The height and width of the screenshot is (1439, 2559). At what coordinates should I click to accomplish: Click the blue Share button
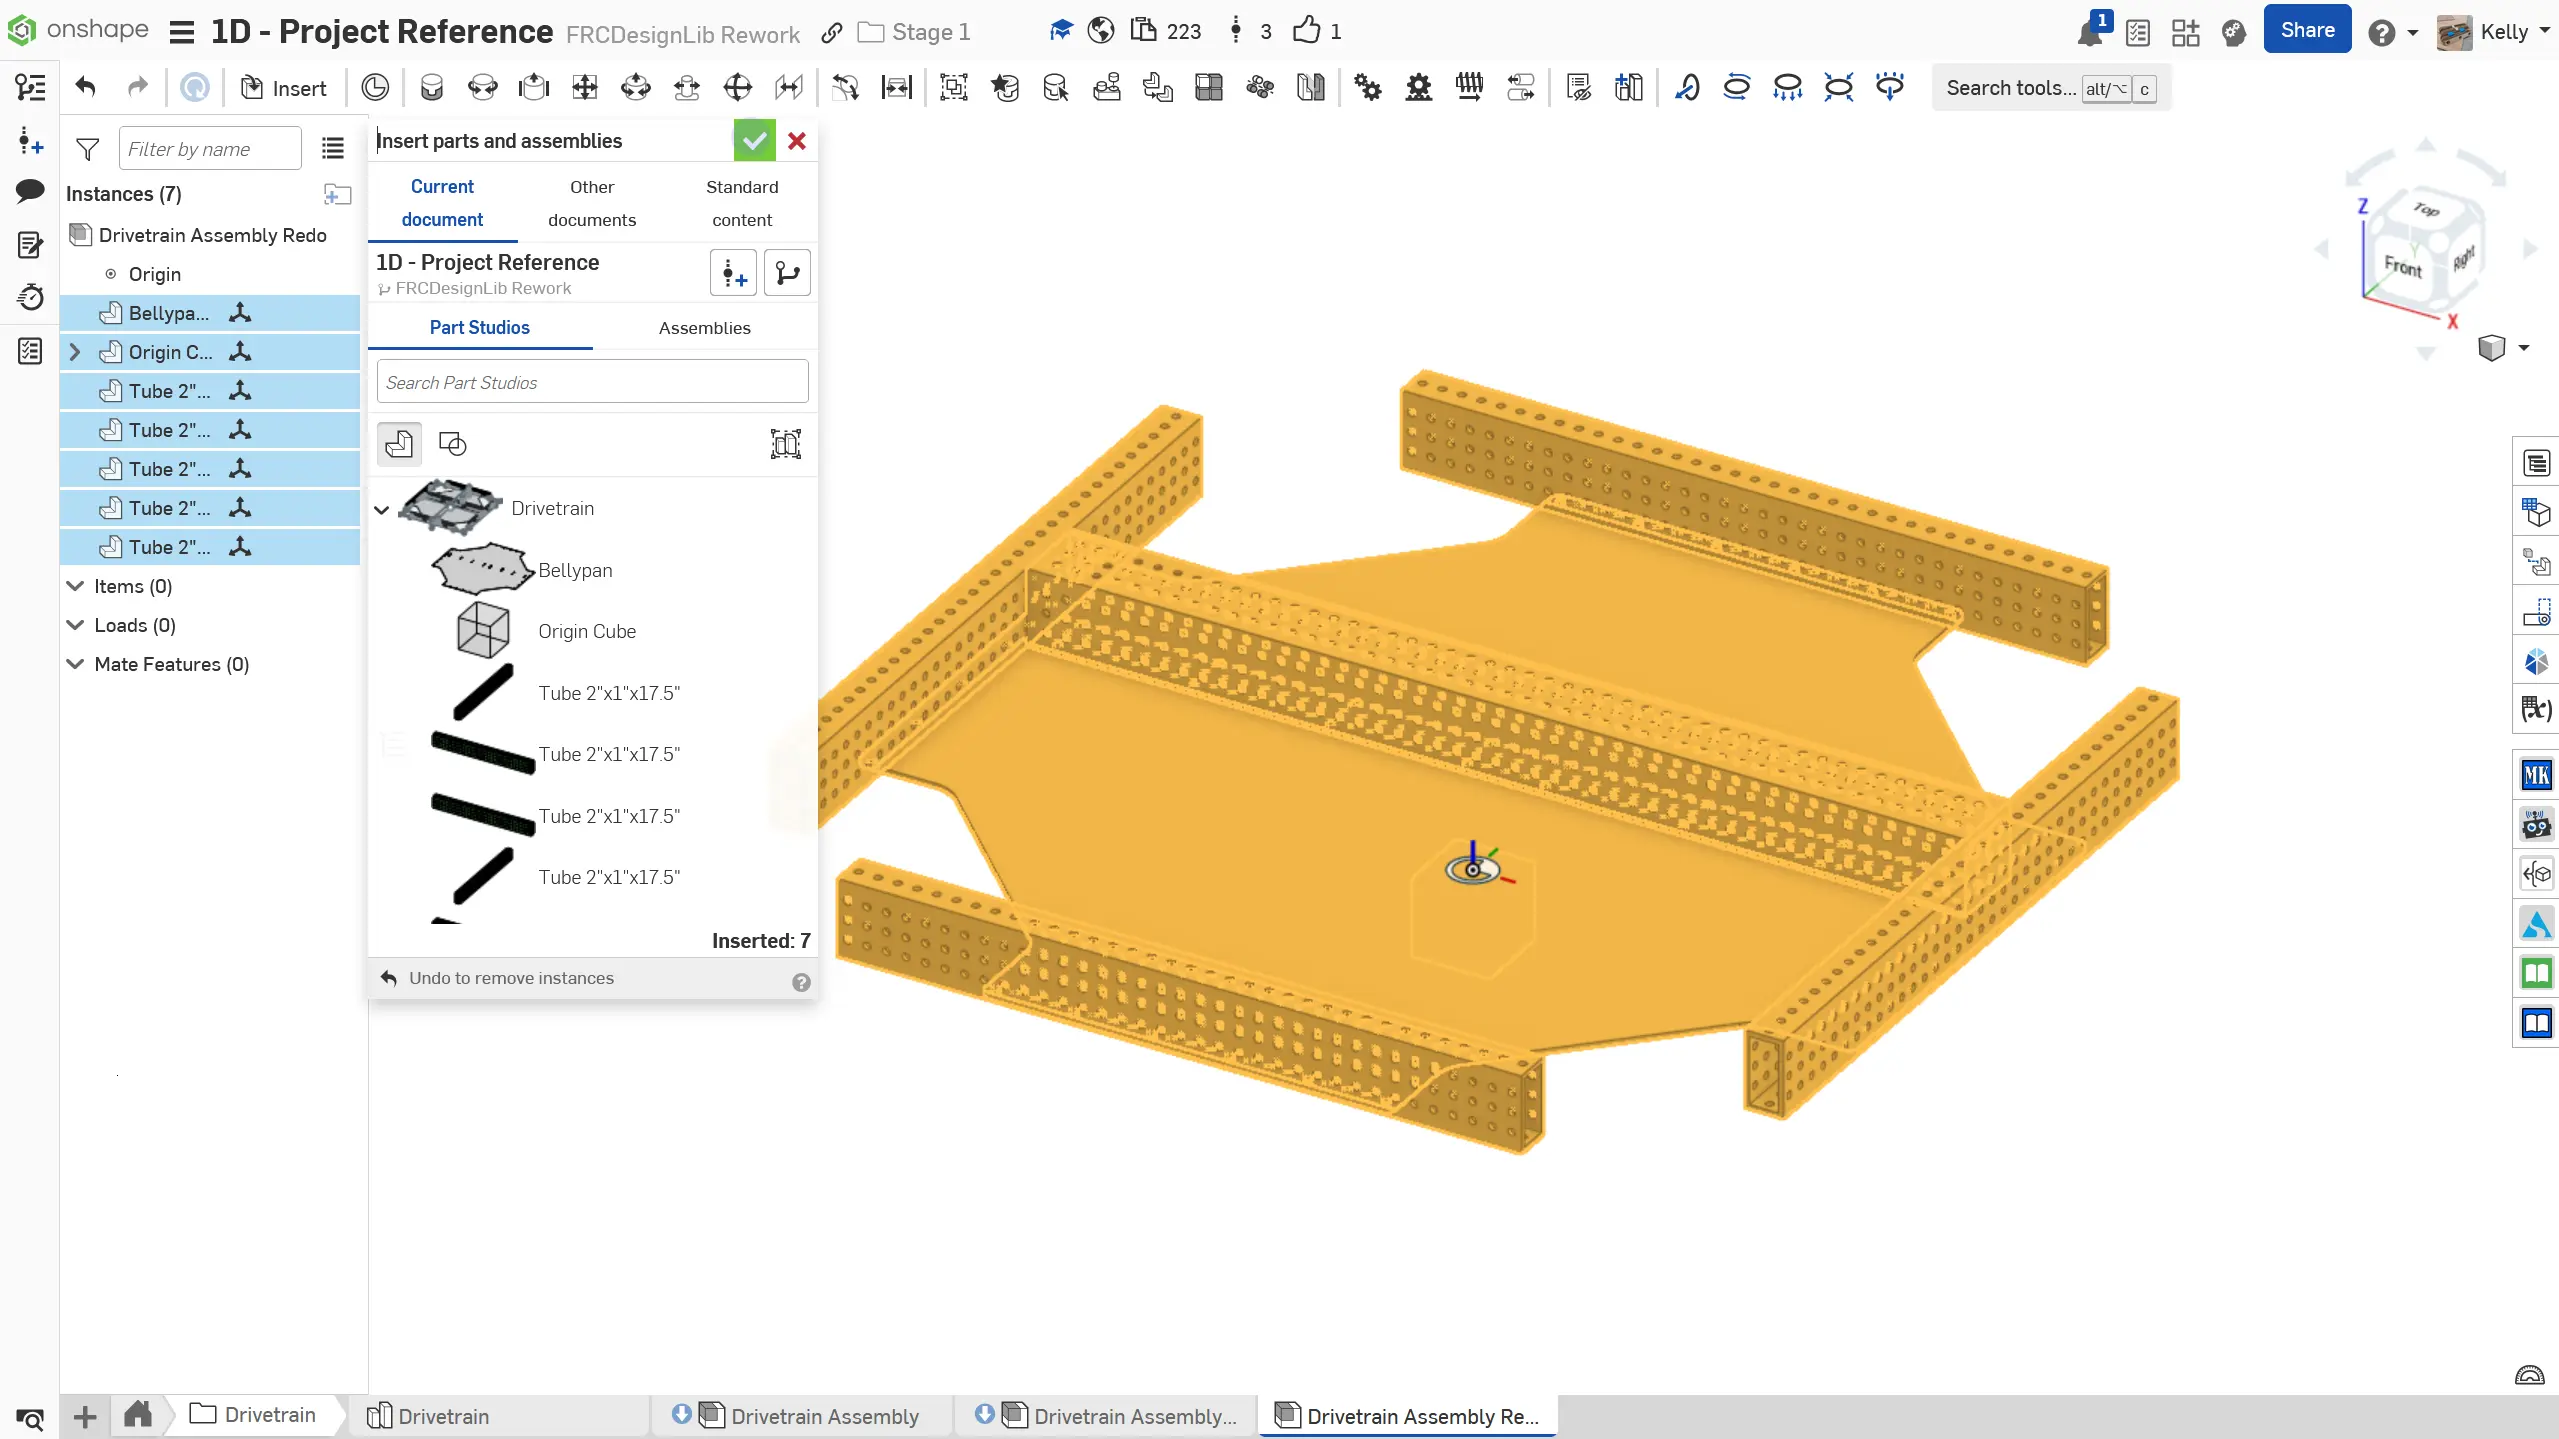pyautogui.click(x=2307, y=30)
